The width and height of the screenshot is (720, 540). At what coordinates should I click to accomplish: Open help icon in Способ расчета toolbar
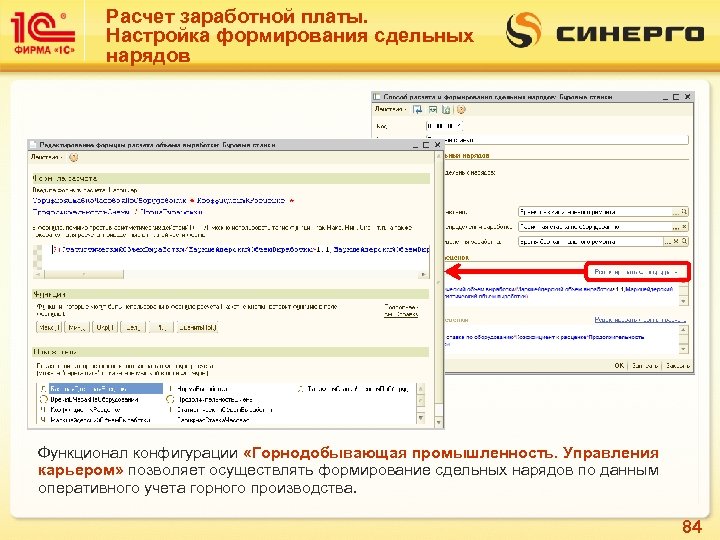(461, 110)
